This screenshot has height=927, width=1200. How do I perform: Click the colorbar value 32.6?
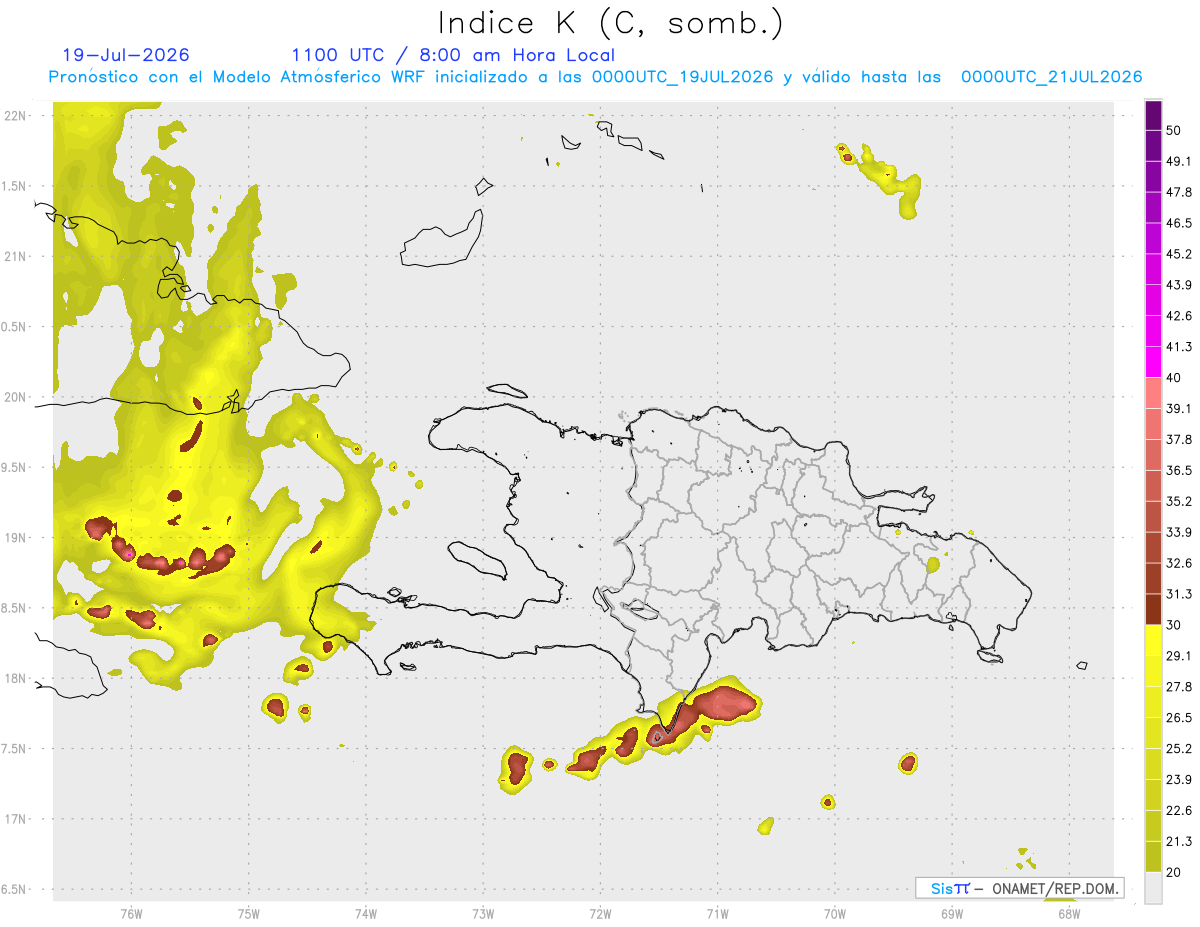1179,563
